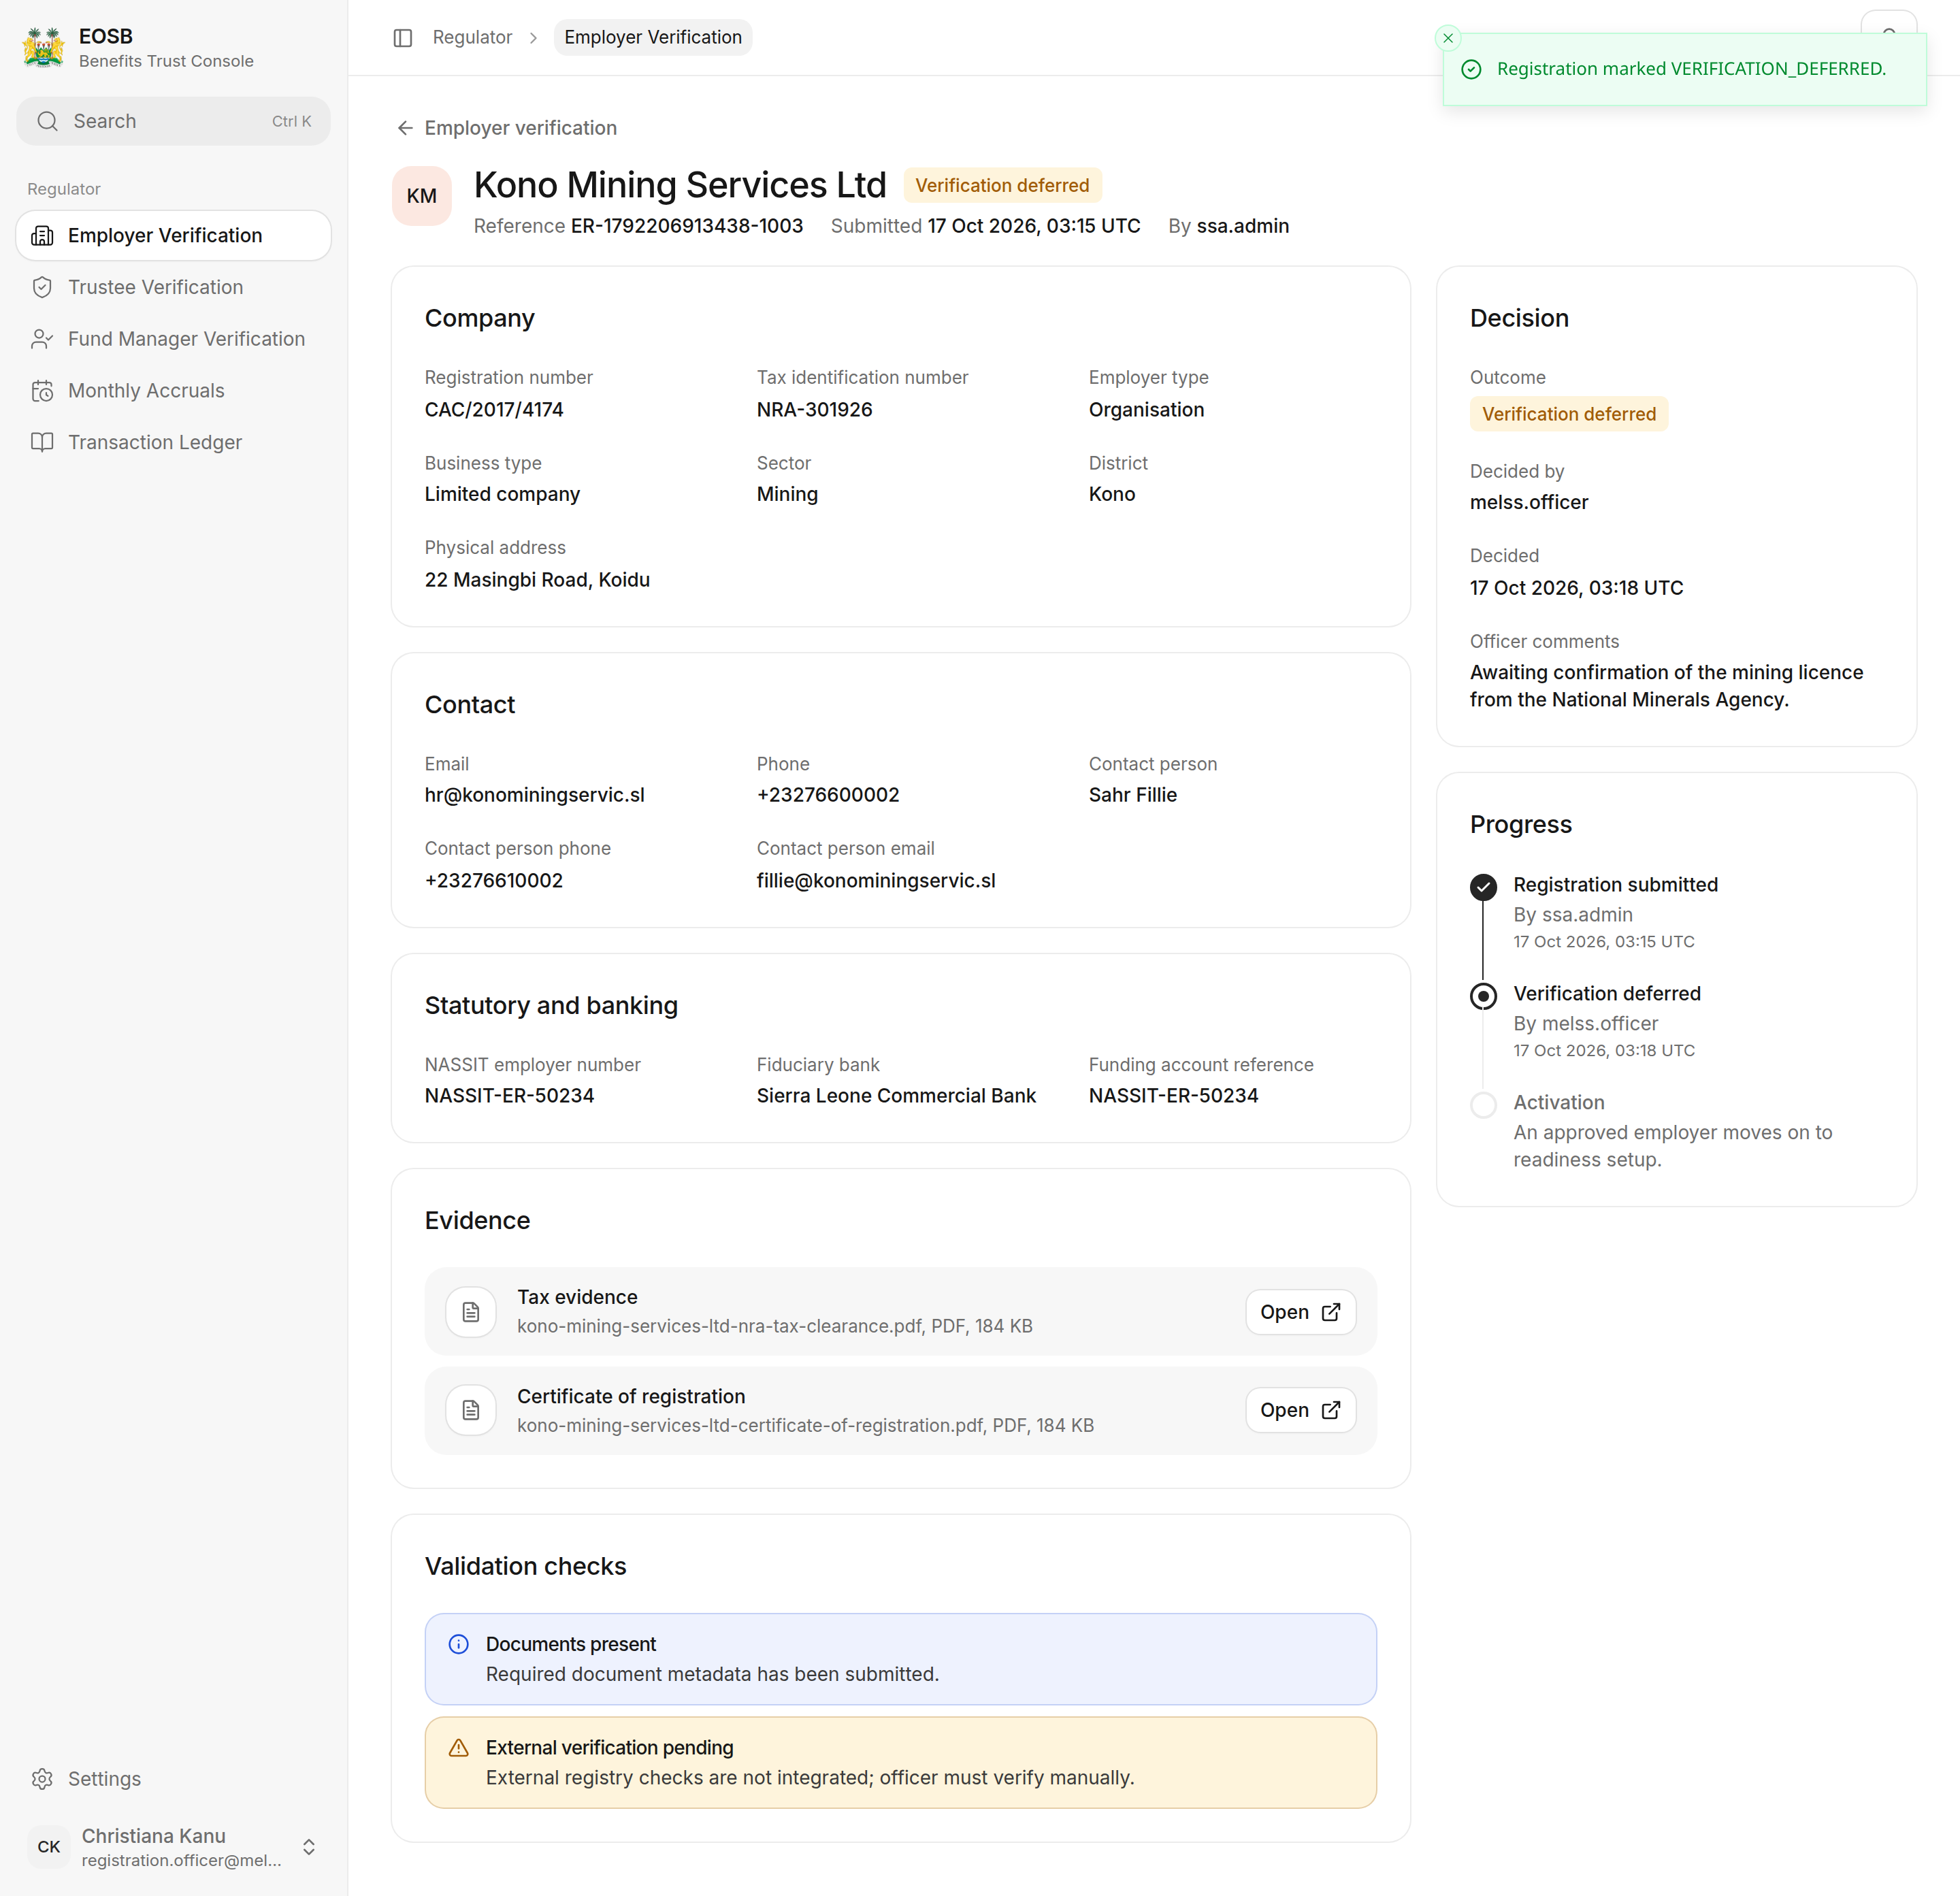Image resolution: width=1960 pixels, height=1896 pixels.
Task: Open the Tax evidence PDF
Action: click(1300, 1312)
